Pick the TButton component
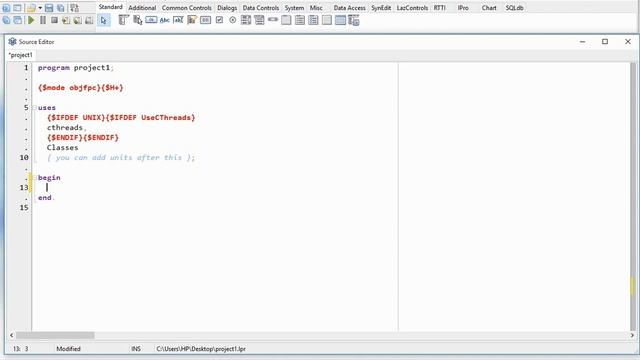 (x=151, y=20)
